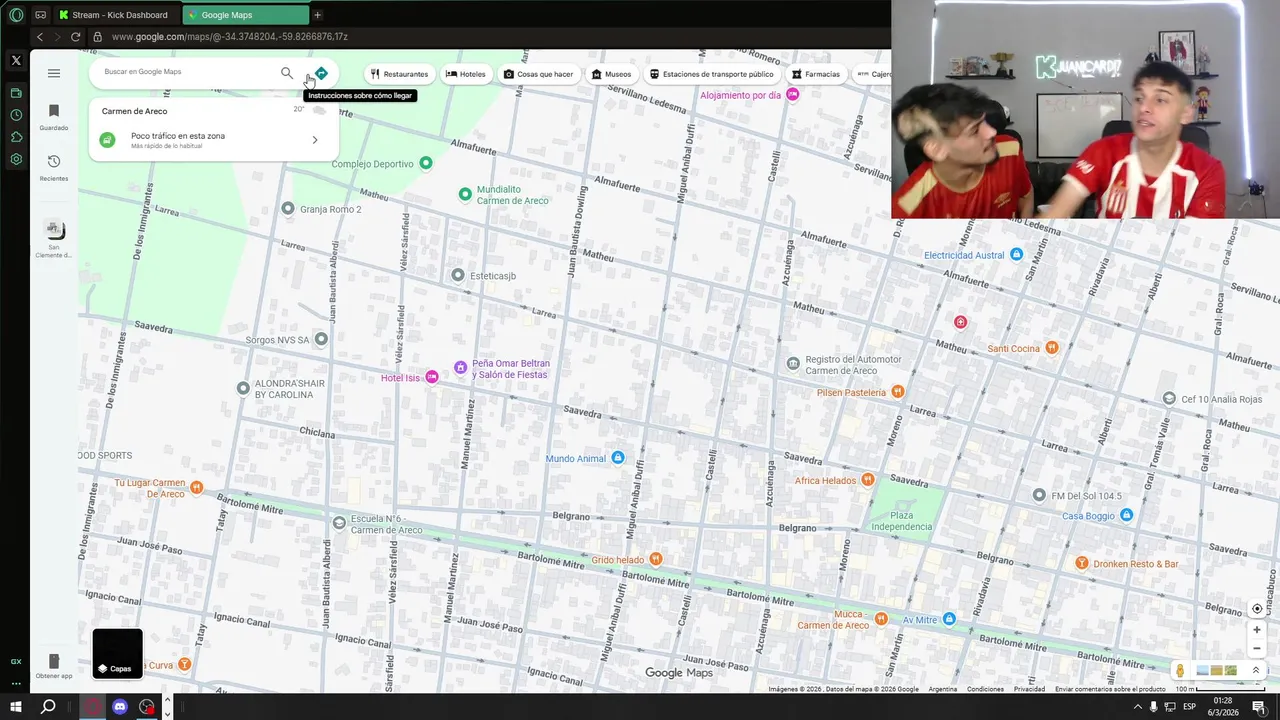The height and width of the screenshot is (720, 1280).
Task: Go back with the browser arrow
Action: (40, 37)
